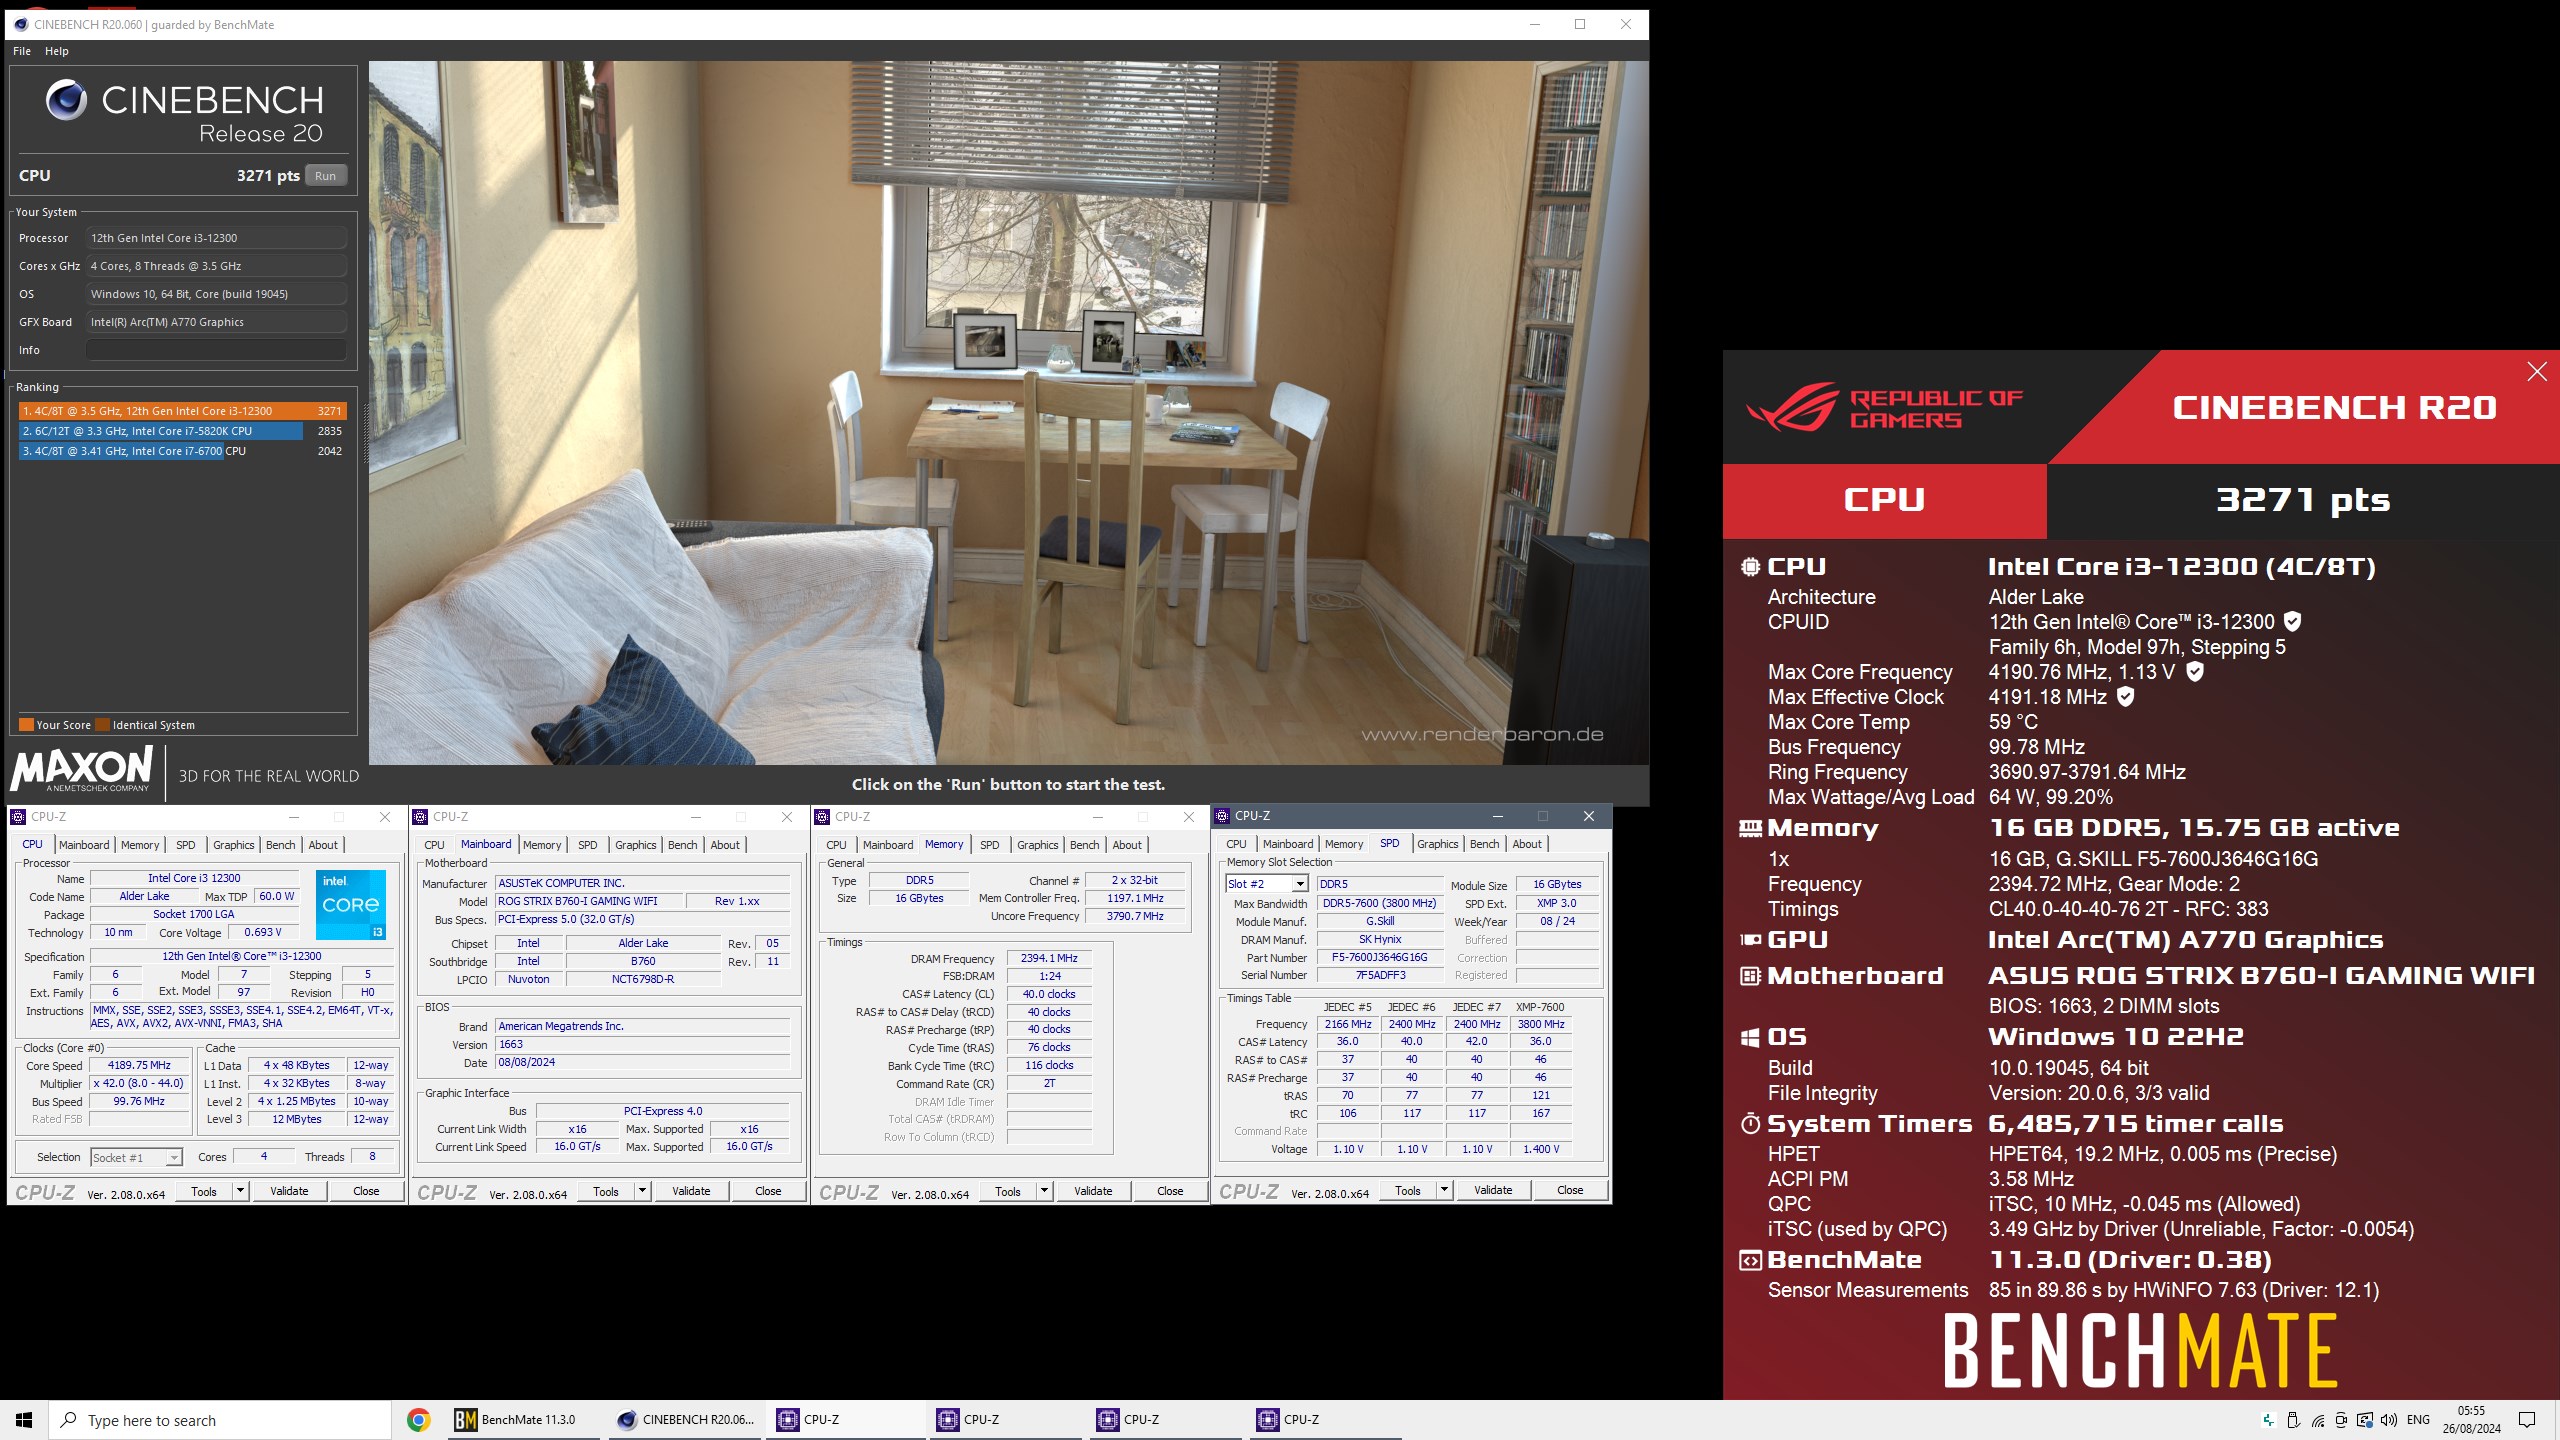Image resolution: width=2560 pixels, height=1440 pixels.
Task: Click the part number F5-7600J3646G16G in SPD
Action: [1379, 957]
